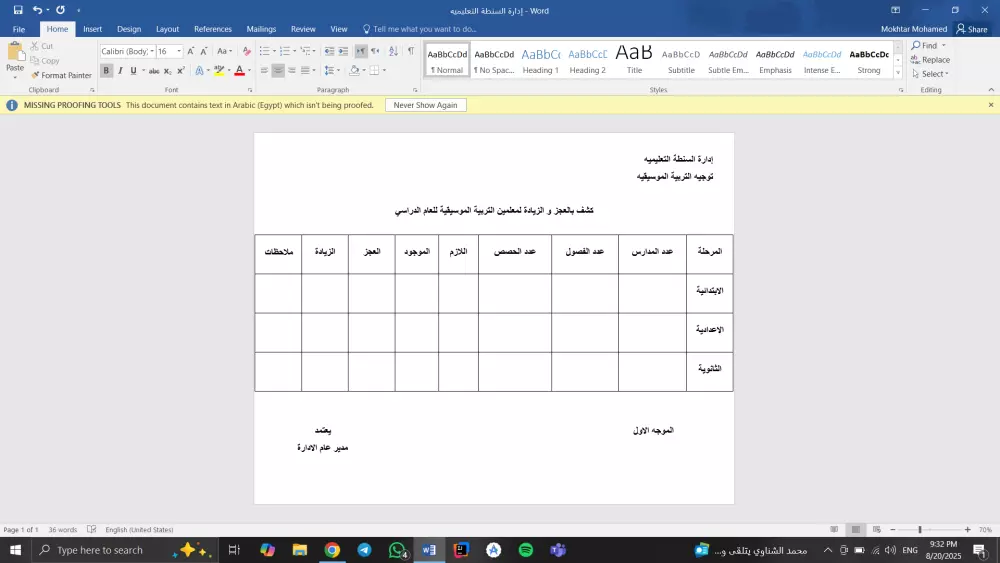1000x563 pixels.
Task: Click the 36 words count
Action: [x=62, y=530]
